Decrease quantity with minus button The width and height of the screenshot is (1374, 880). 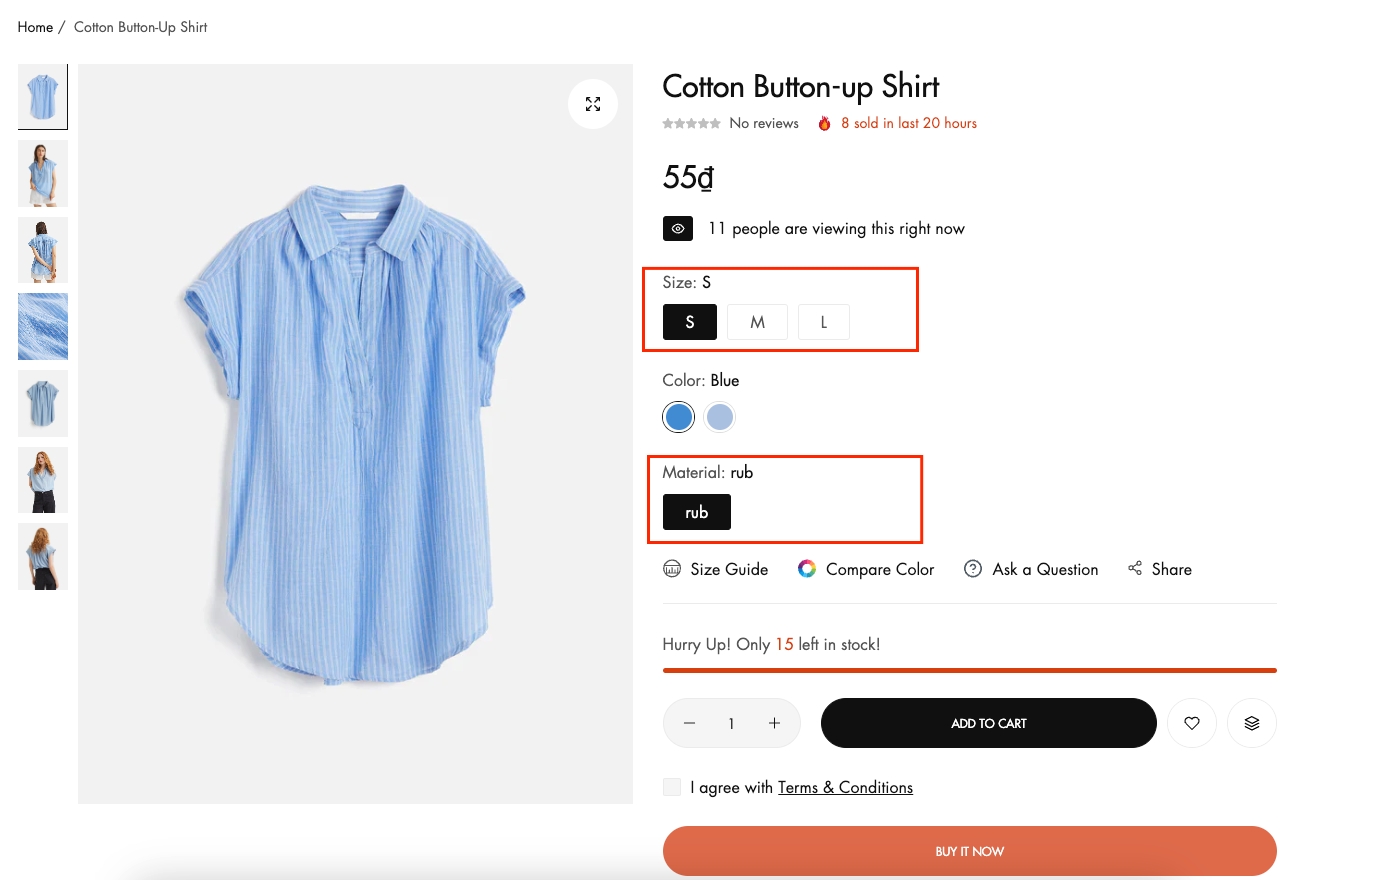pyautogui.click(x=689, y=723)
